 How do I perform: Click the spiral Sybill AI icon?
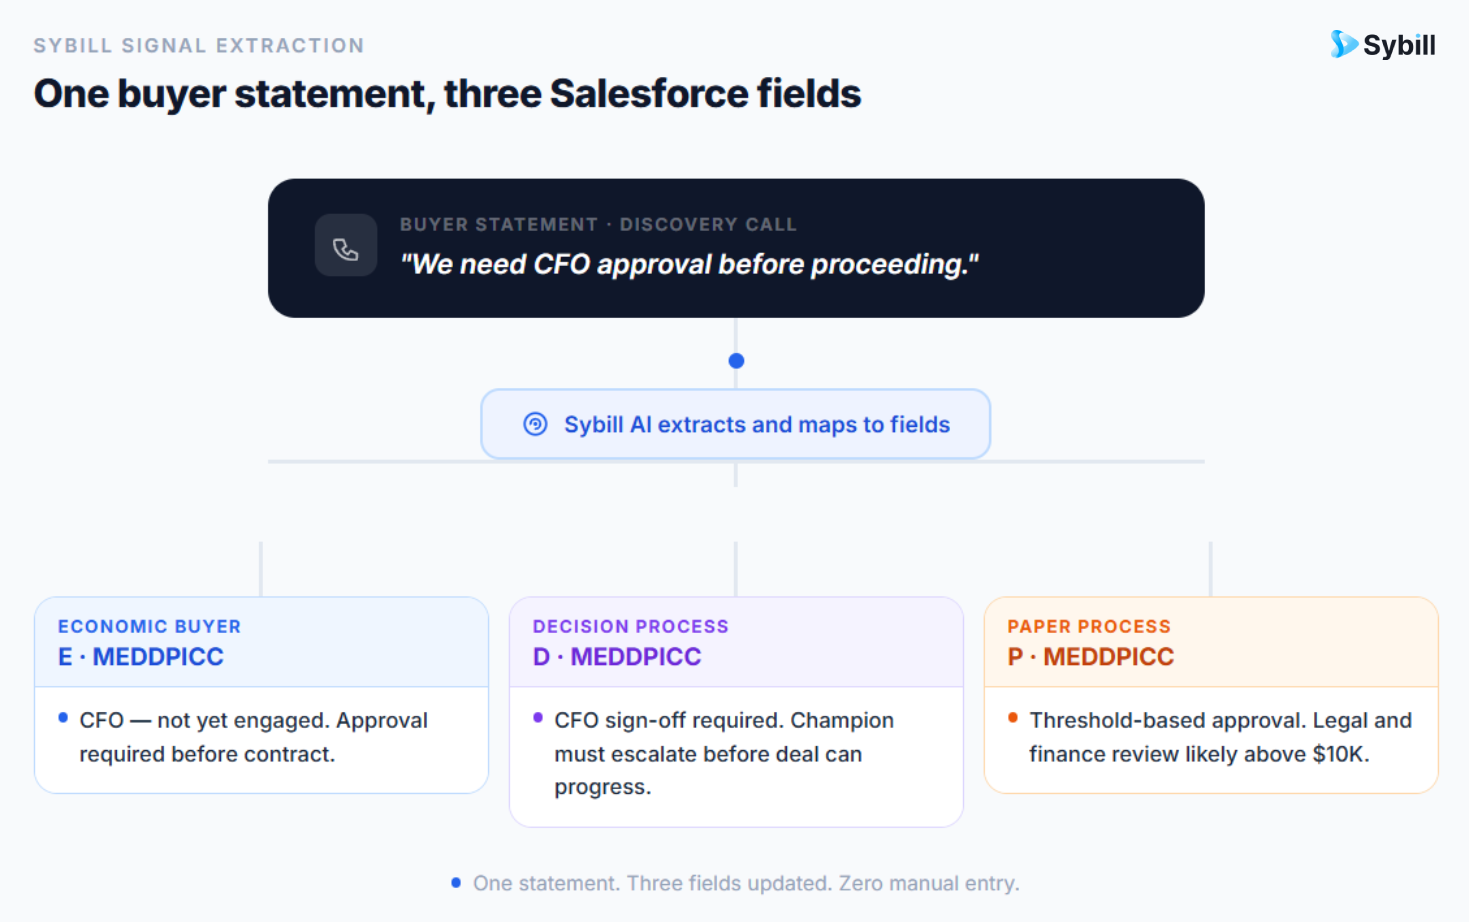(x=536, y=424)
